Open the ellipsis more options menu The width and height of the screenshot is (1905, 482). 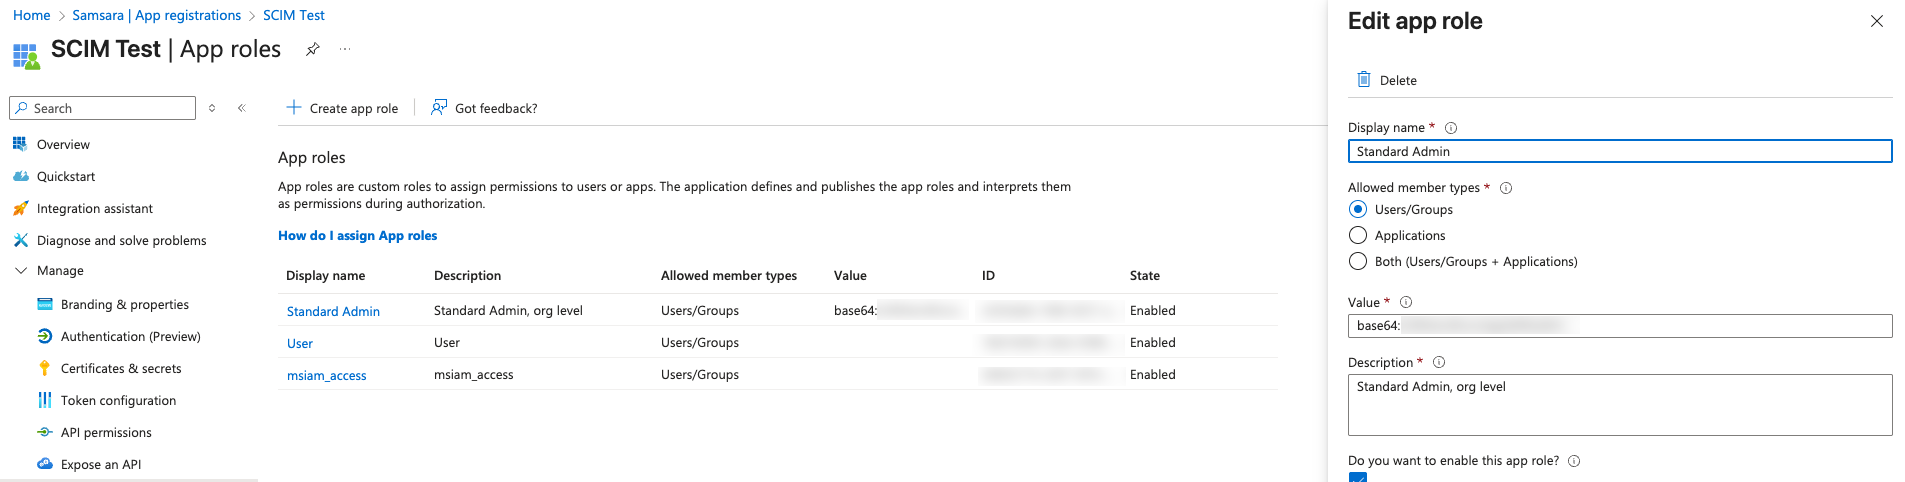click(x=345, y=49)
